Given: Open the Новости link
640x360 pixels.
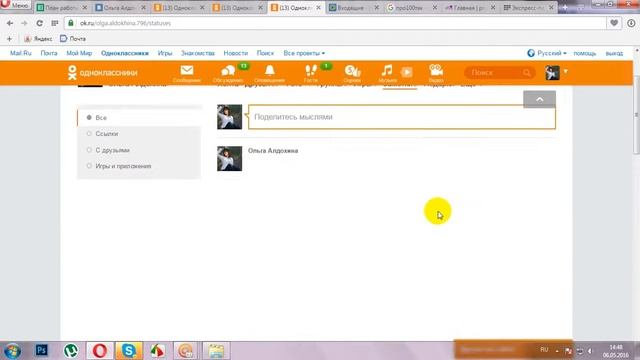Looking at the screenshot, I should 236,53.
